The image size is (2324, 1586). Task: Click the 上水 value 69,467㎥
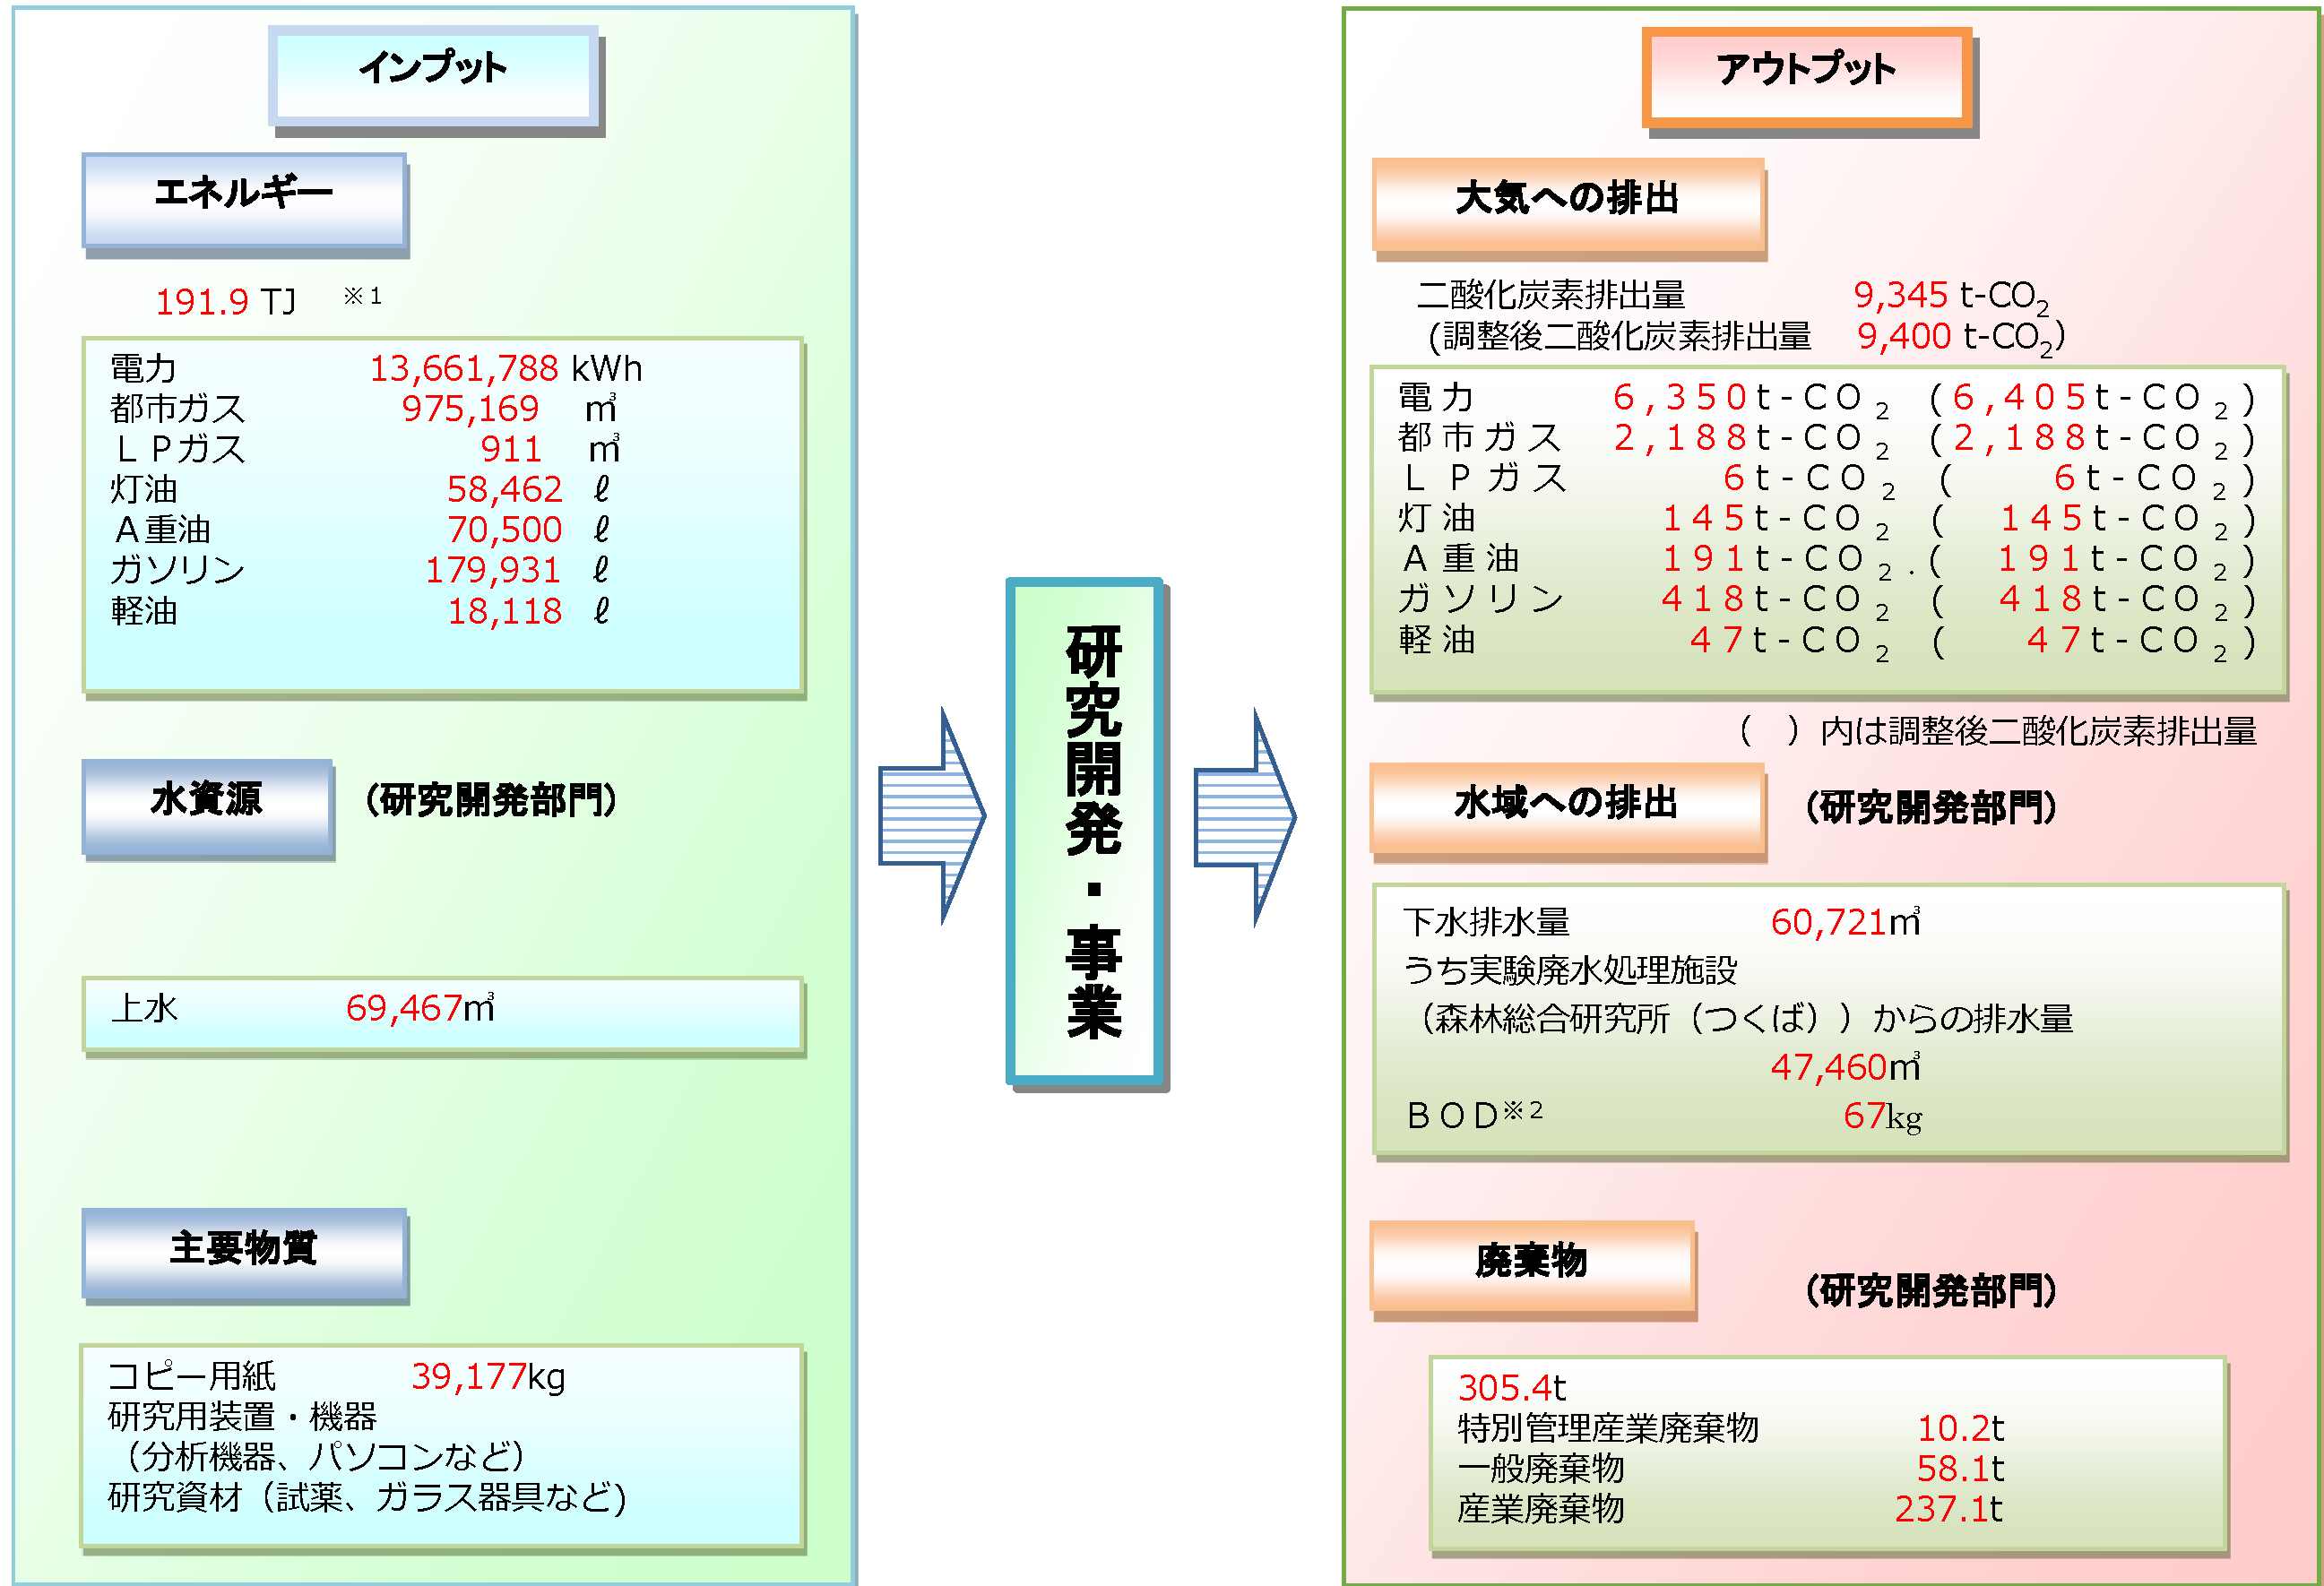pyautogui.click(x=420, y=1007)
